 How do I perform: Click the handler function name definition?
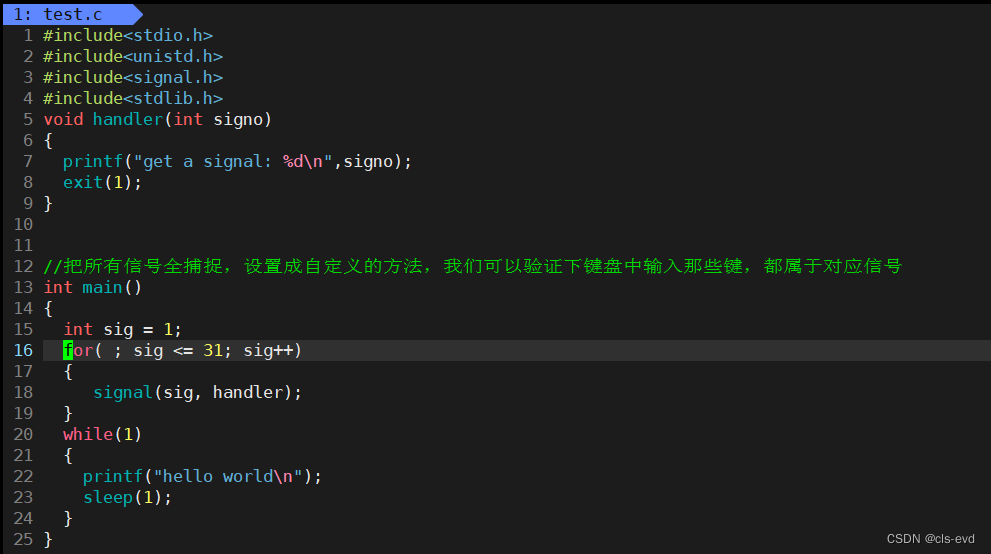[128, 119]
